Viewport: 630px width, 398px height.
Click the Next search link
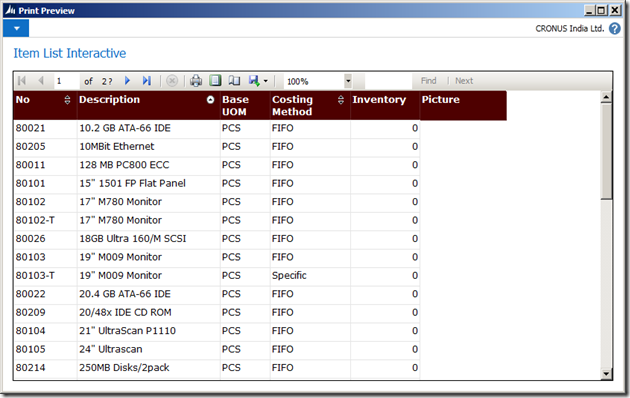coord(464,81)
